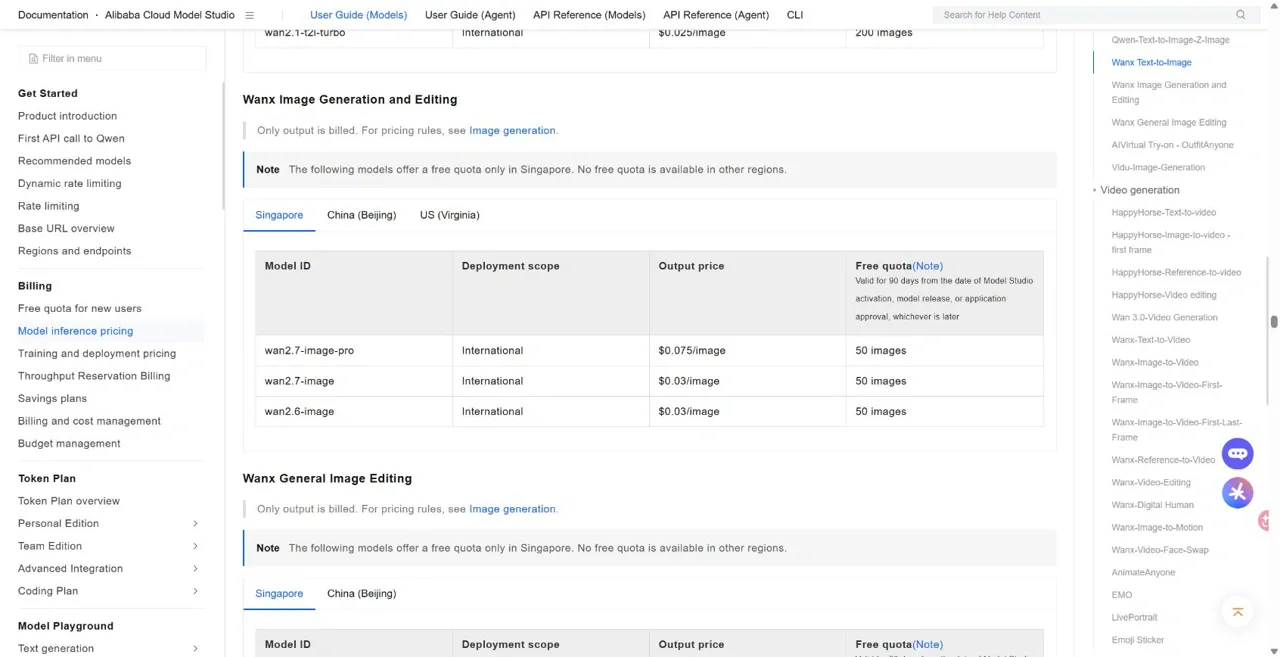Viewport: 1280px width, 657px height.
Task: Open Billing and cost management
Action: pos(89,421)
